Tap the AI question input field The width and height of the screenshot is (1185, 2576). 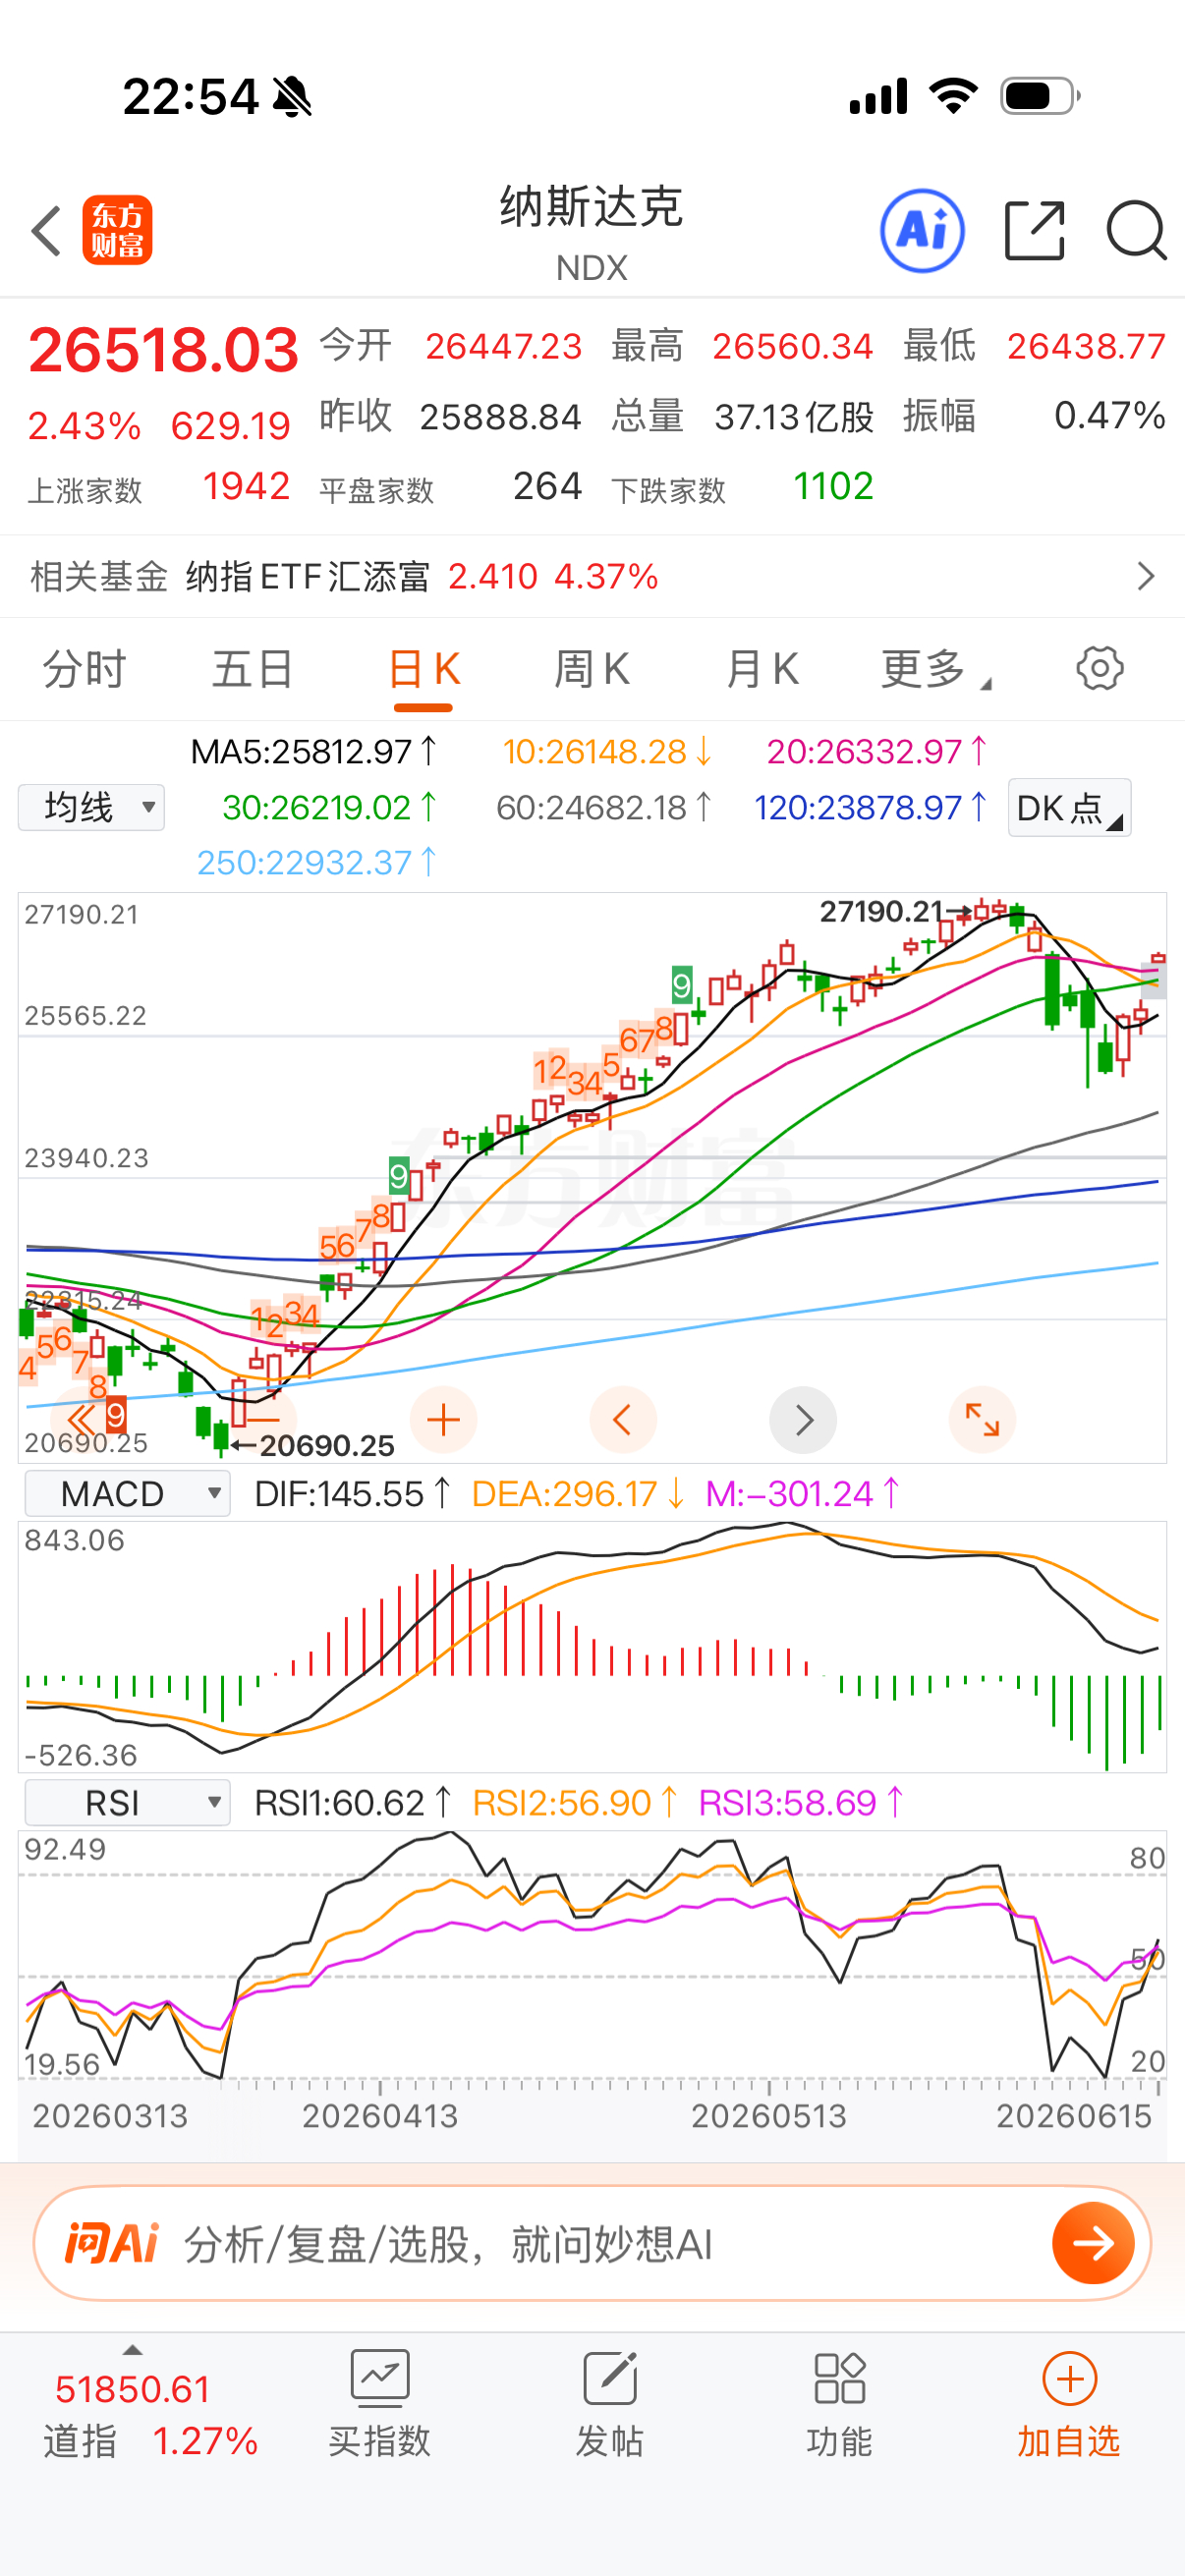tap(592, 2243)
